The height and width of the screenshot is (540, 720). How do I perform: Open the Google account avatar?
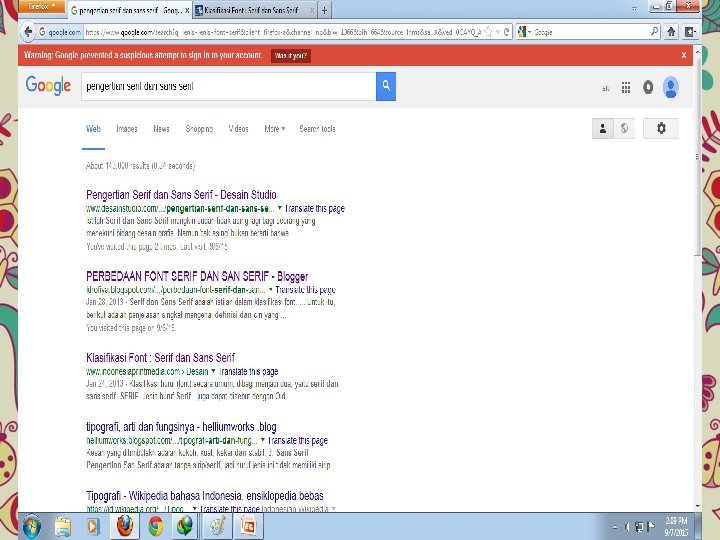pos(670,87)
